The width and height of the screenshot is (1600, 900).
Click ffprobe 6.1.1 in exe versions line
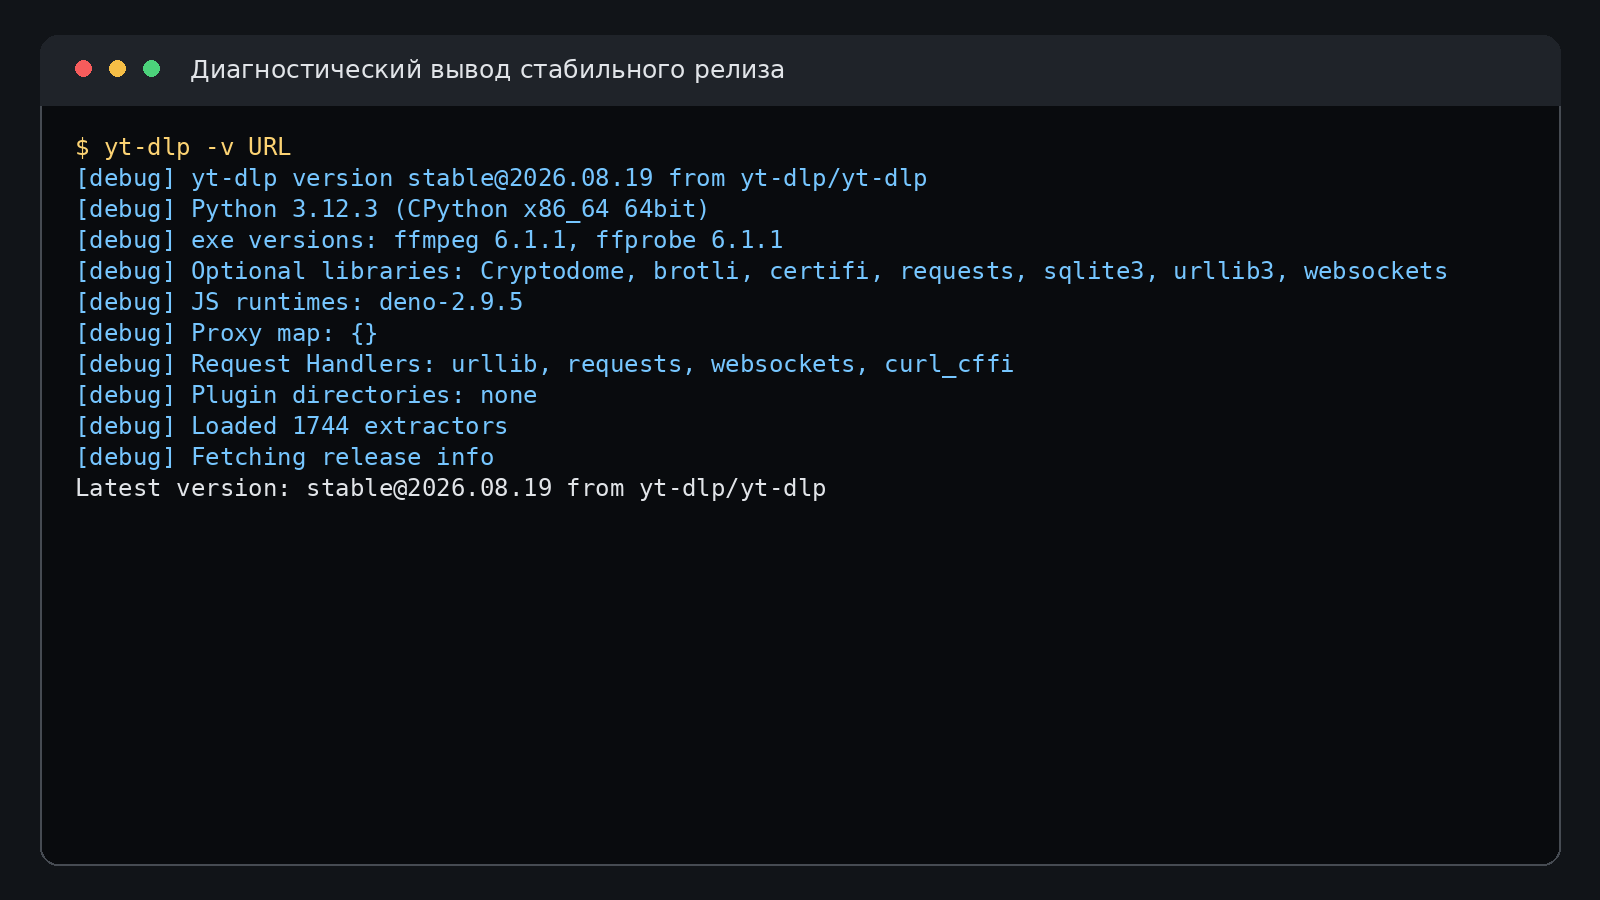690,240
